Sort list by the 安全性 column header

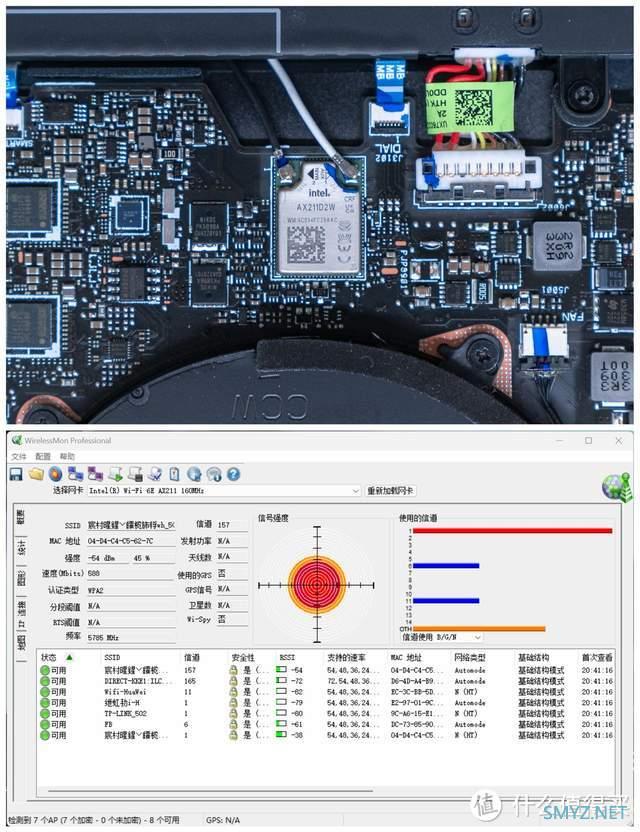tap(252, 657)
